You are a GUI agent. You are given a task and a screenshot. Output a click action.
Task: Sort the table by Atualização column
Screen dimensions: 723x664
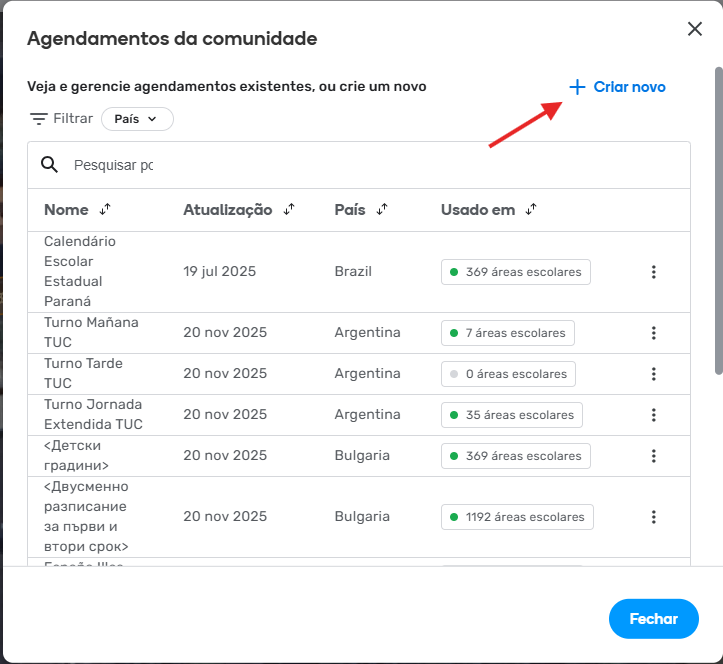click(x=289, y=210)
